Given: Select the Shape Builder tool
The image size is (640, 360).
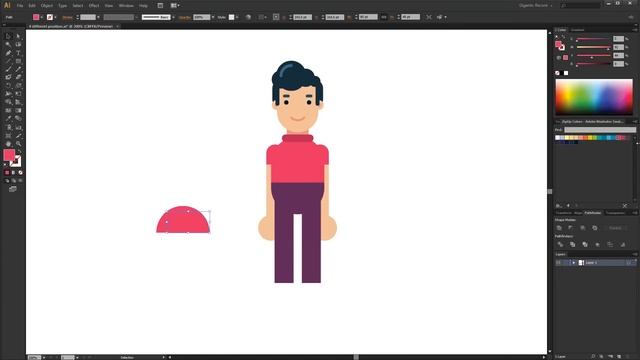Looking at the screenshot, I should click(8, 102).
